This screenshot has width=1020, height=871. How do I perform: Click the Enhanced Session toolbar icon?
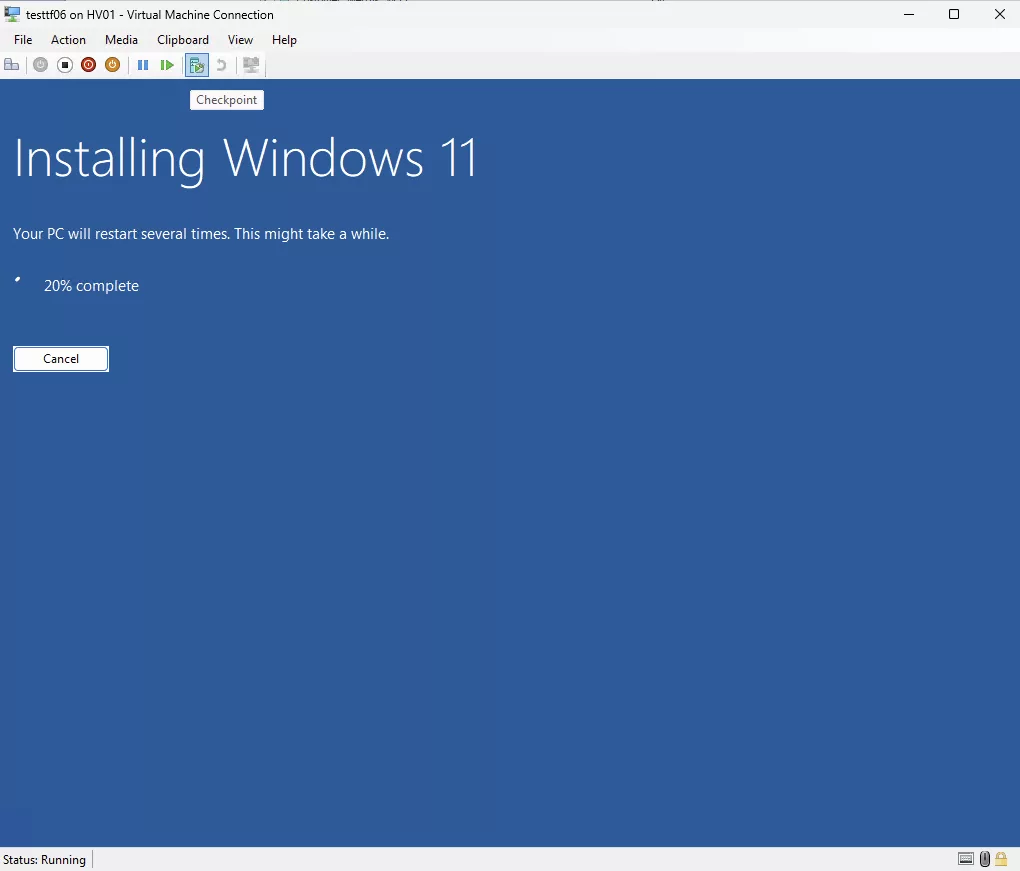pyautogui.click(x=250, y=65)
